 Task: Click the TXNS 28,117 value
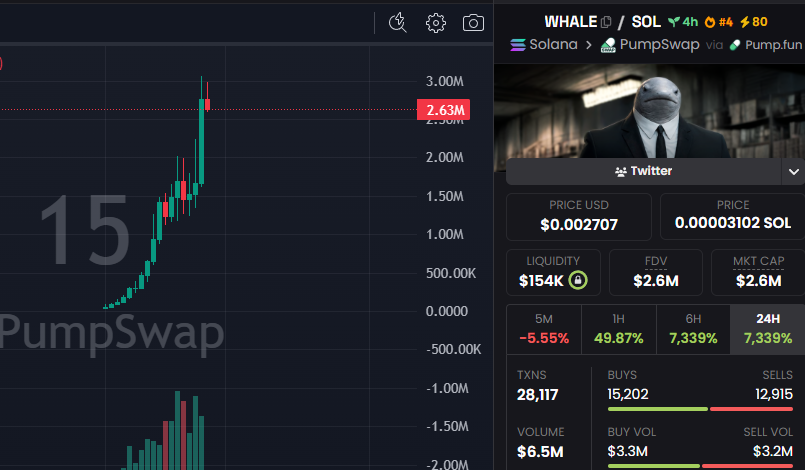point(537,394)
